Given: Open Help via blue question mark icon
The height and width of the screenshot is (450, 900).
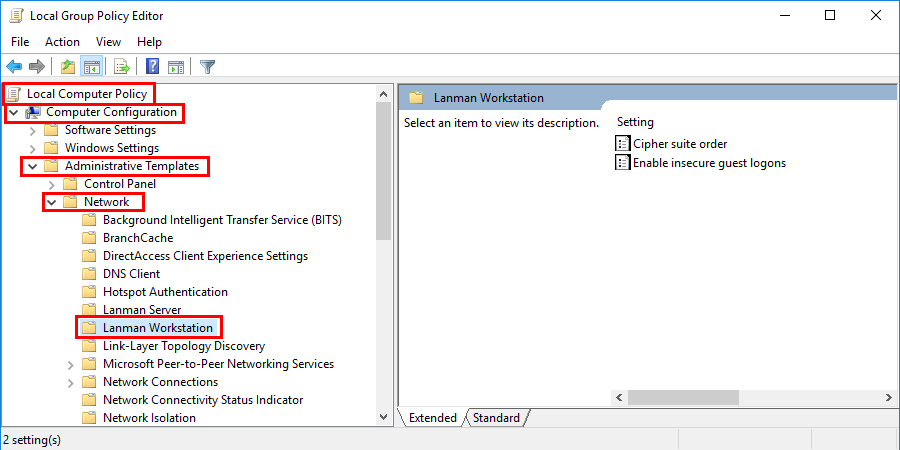Looking at the screenshot, I should pos(153,67).
